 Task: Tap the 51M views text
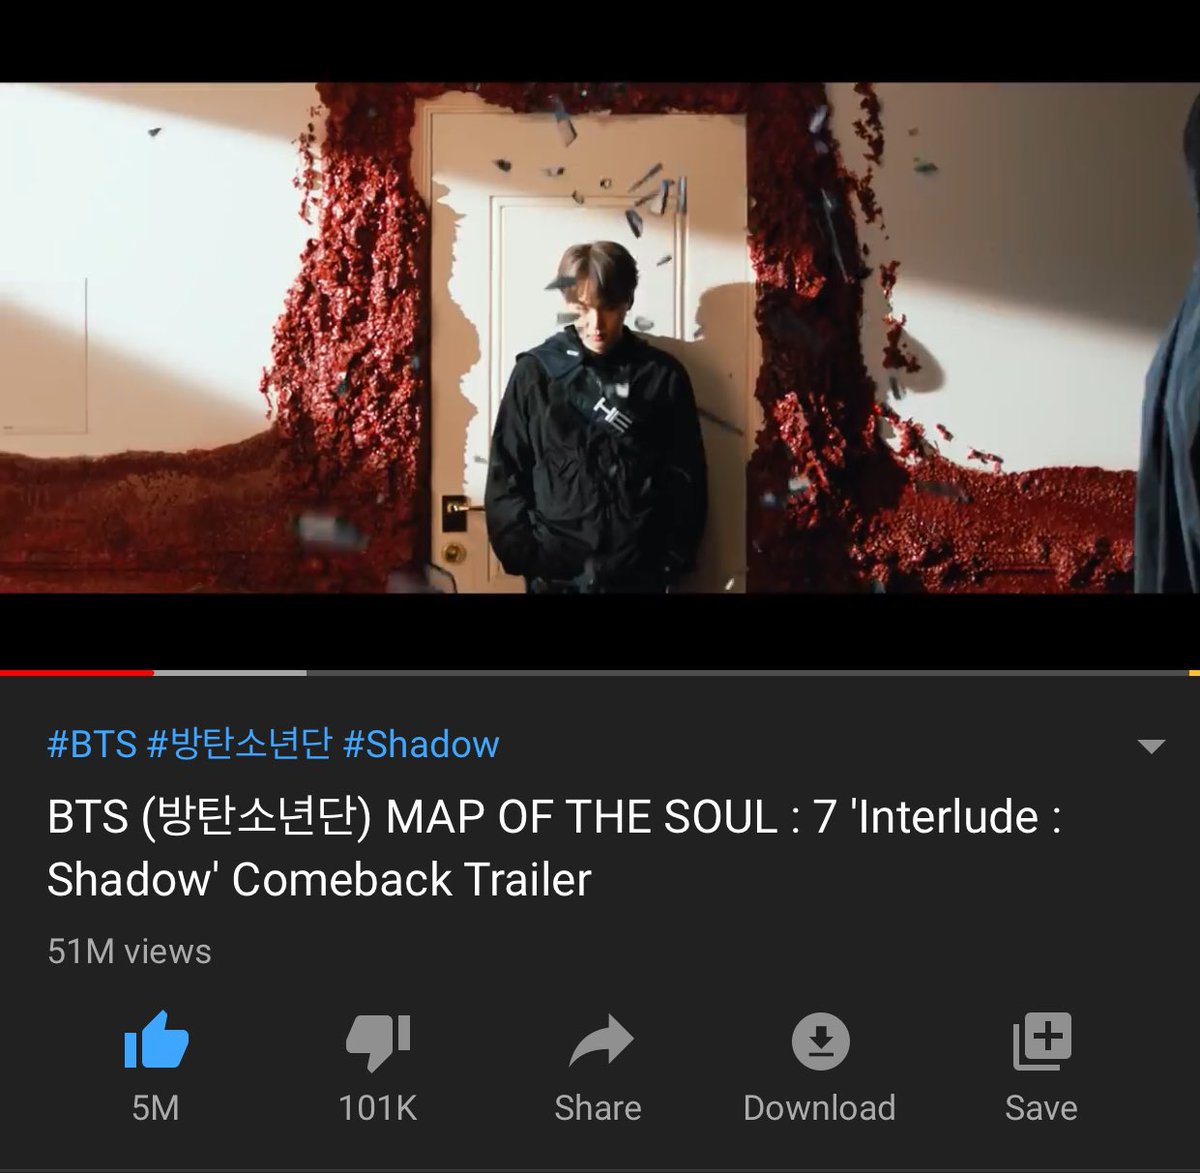[129, 951]
